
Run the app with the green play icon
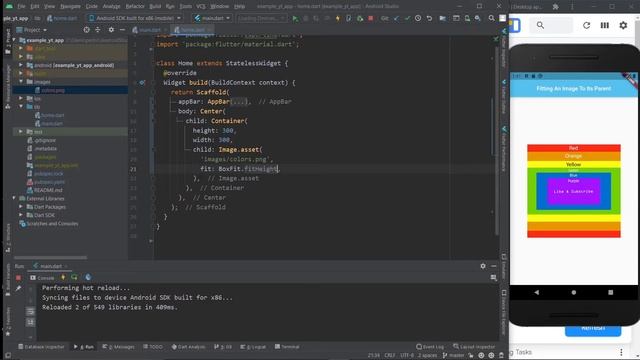(x=295, y=18)
